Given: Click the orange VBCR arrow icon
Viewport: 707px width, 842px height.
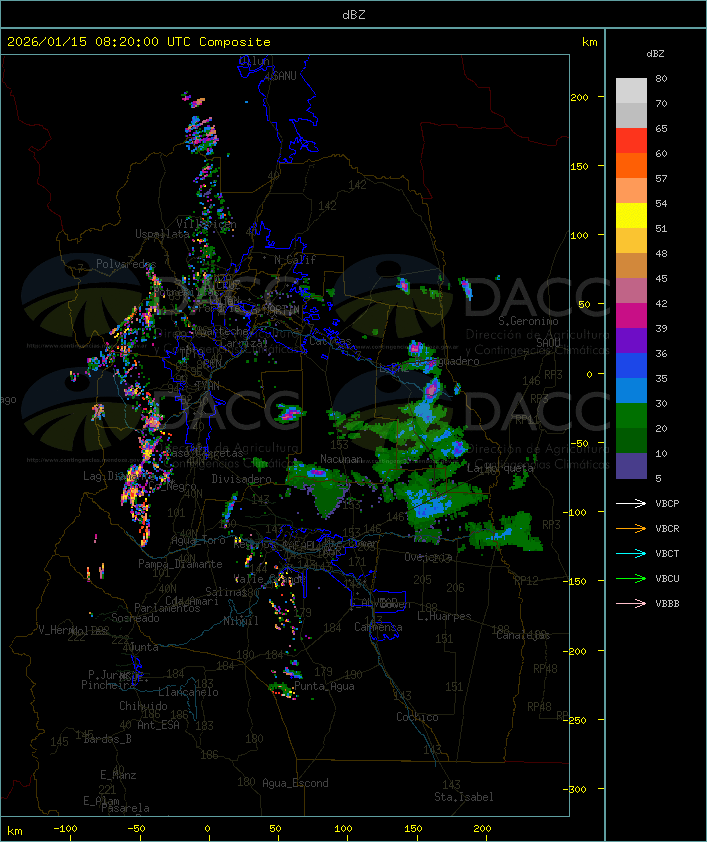Looking at the screenshot, I should click(x=631, y=528).
